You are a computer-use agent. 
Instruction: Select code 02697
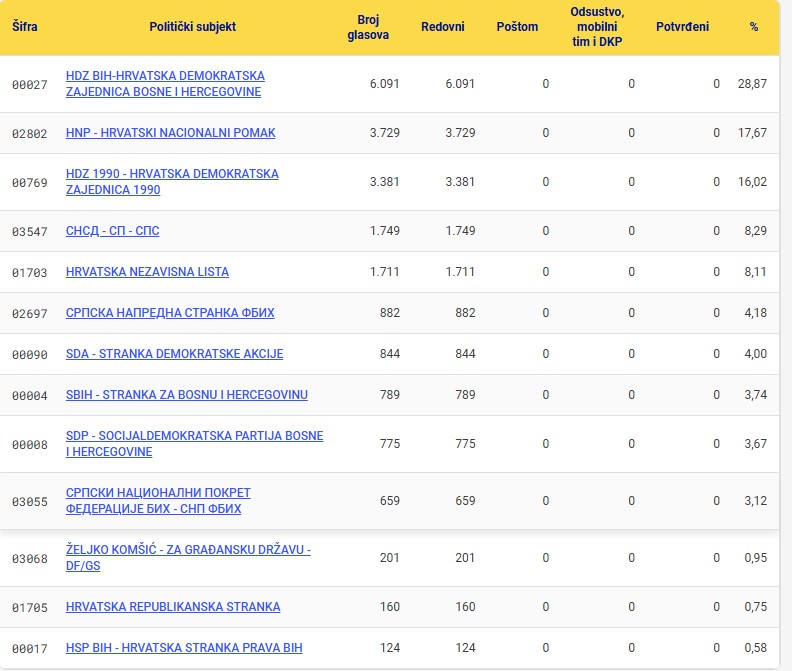30,313
